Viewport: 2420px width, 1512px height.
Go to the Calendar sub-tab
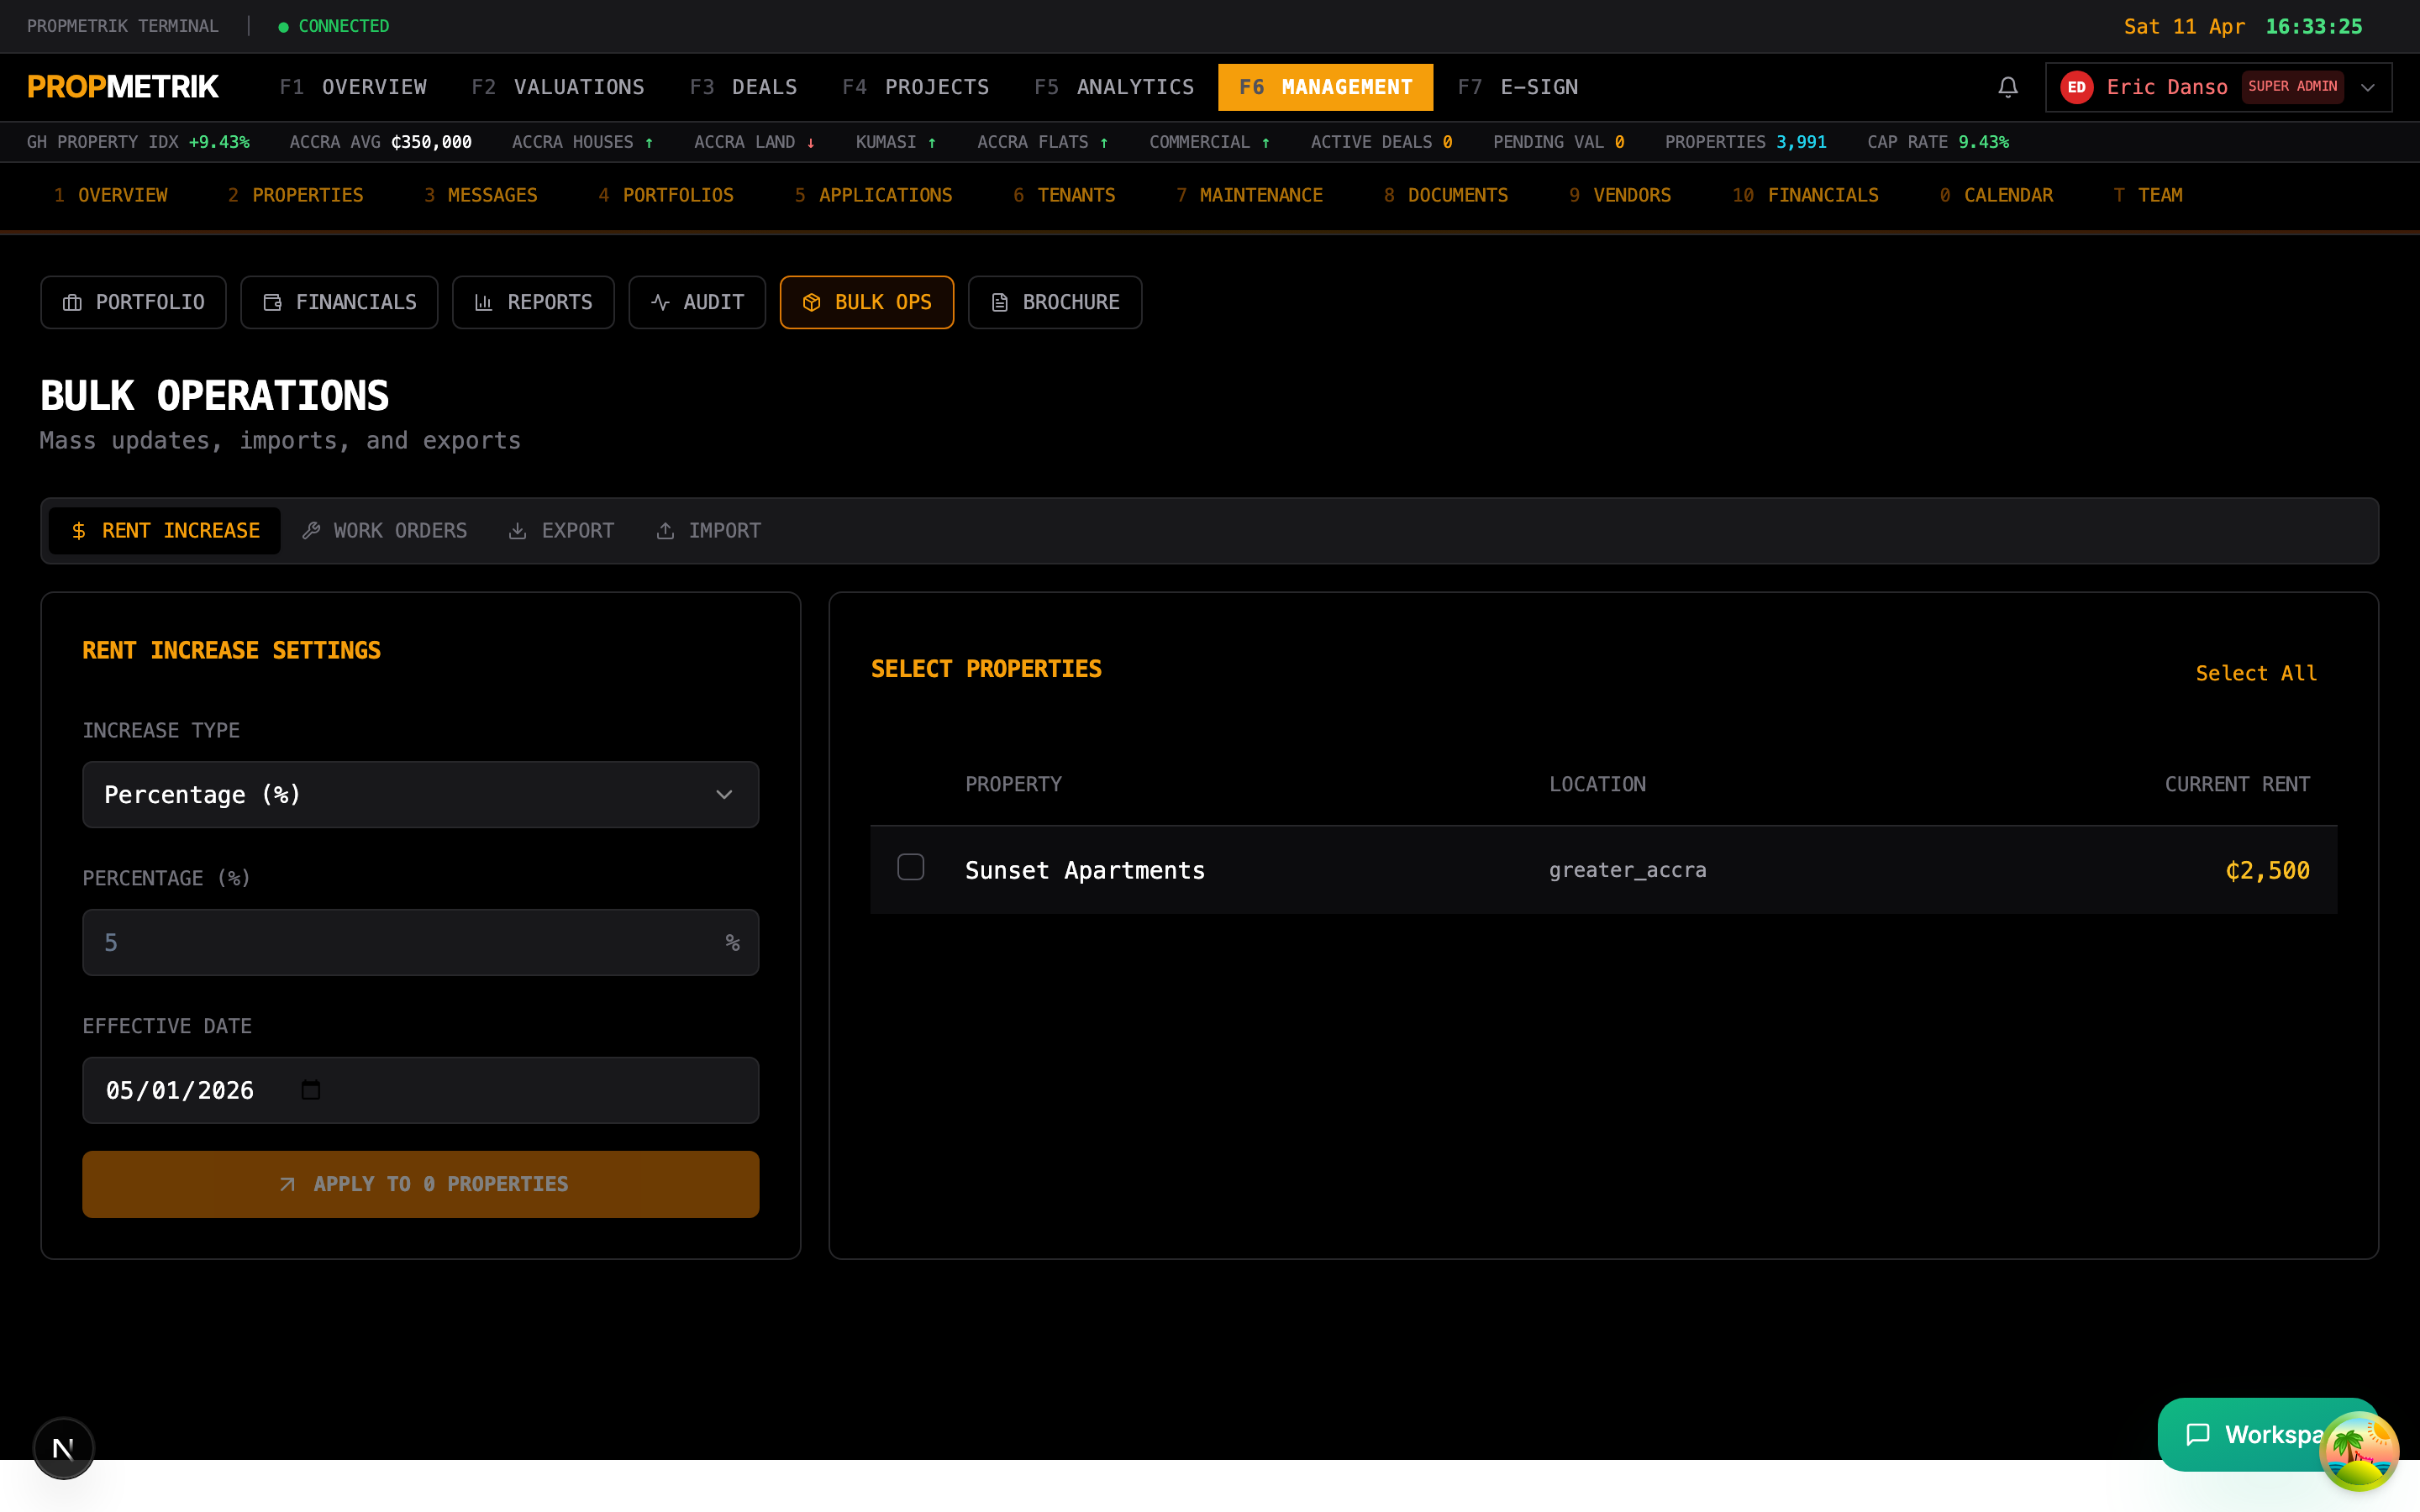1996,195
